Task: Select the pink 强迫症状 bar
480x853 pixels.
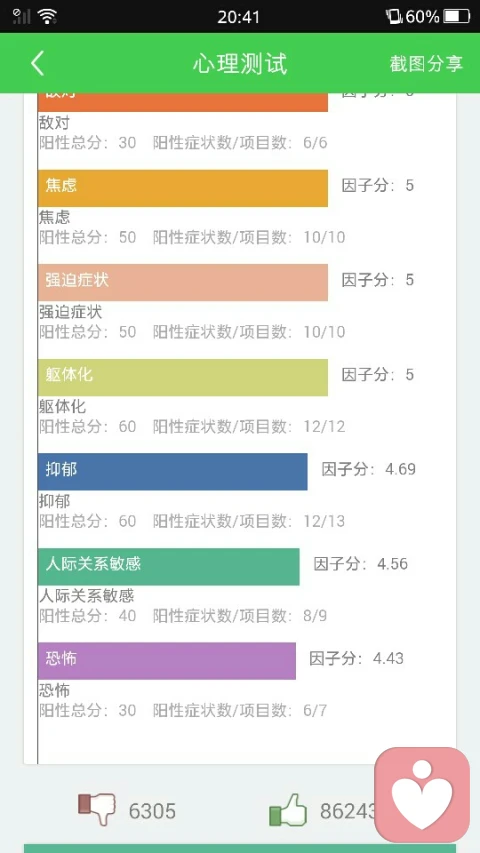Action: tap(183, 282)
